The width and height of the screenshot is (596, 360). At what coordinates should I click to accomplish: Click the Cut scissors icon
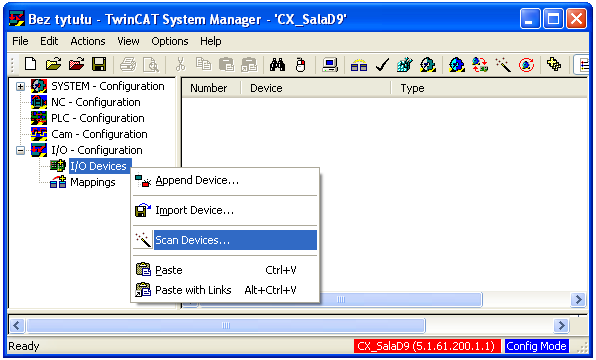[180, 64]
